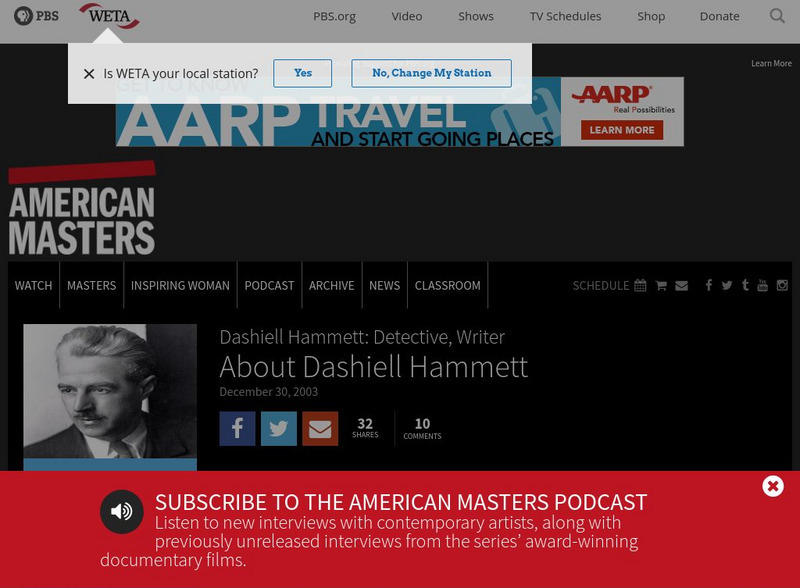Screen dimensions: 800x588
Task: Confirm WETA as your local station
Action: click(303, 73)
